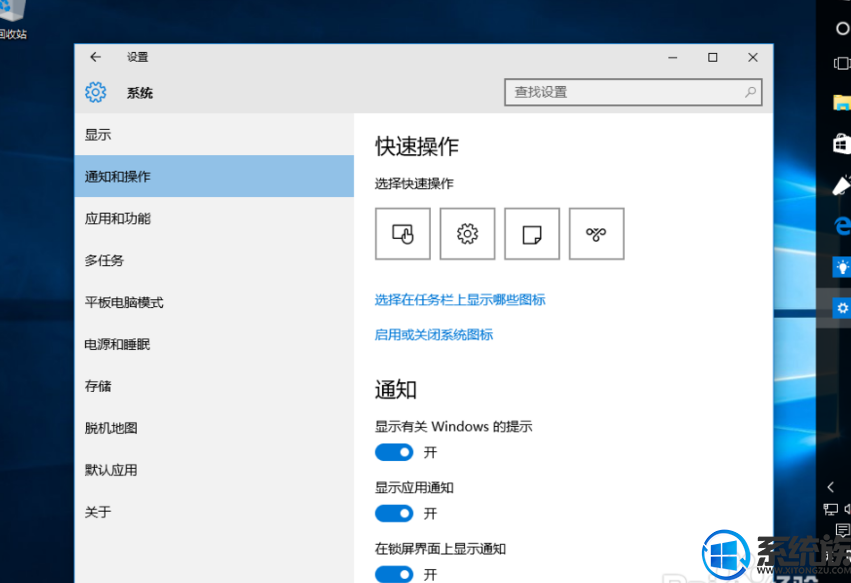Open link 启用或关闭系统图标
This screenshot has width=851, height=583.
click(434, 334)
